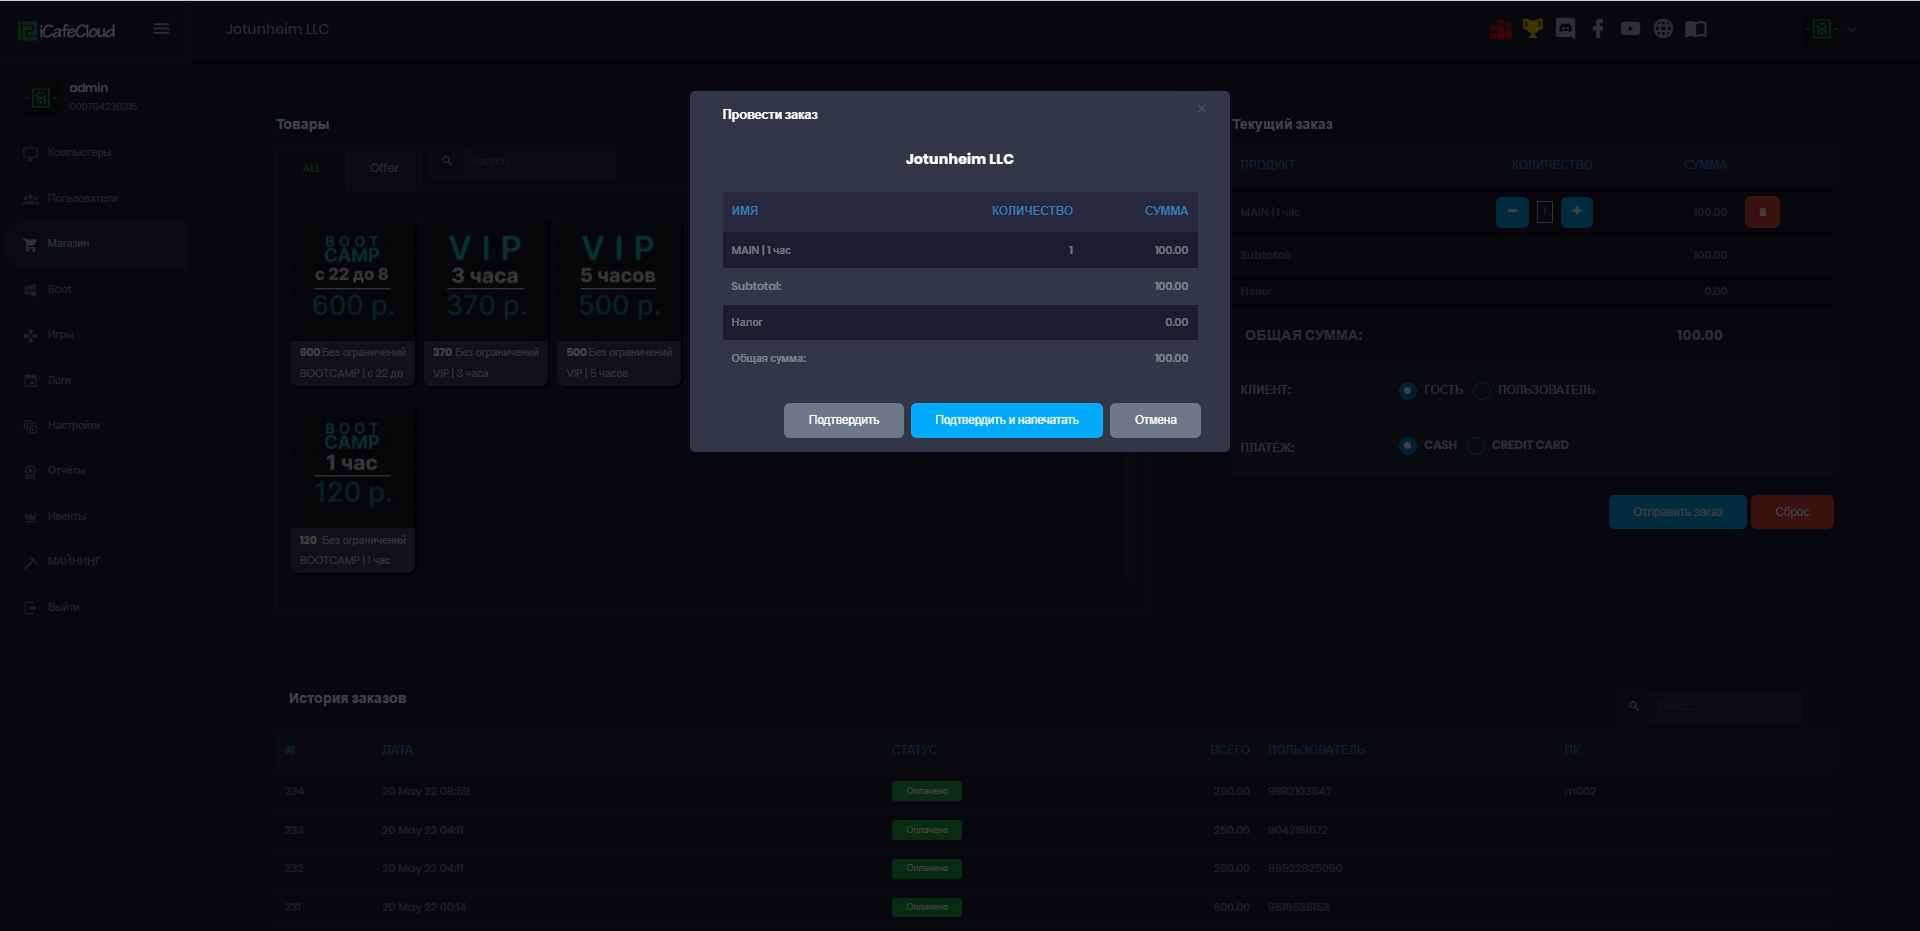
Task: Click the YouTube icon in the header
Action: (x=1630, y=29)
